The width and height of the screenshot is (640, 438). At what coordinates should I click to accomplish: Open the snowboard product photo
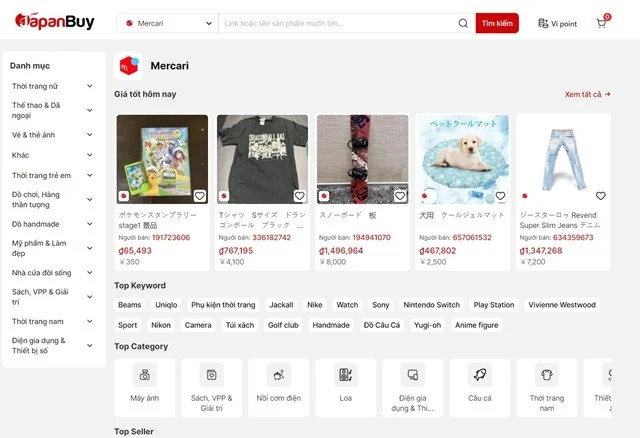coord(362,159)
